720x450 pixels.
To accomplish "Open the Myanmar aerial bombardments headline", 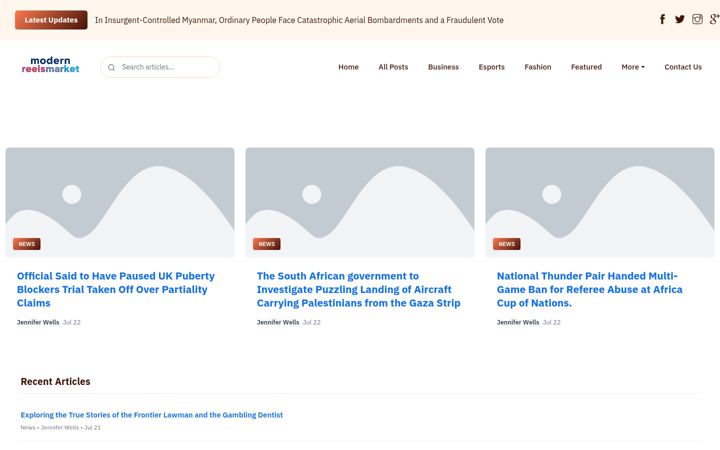I will [x=299, y=20].
